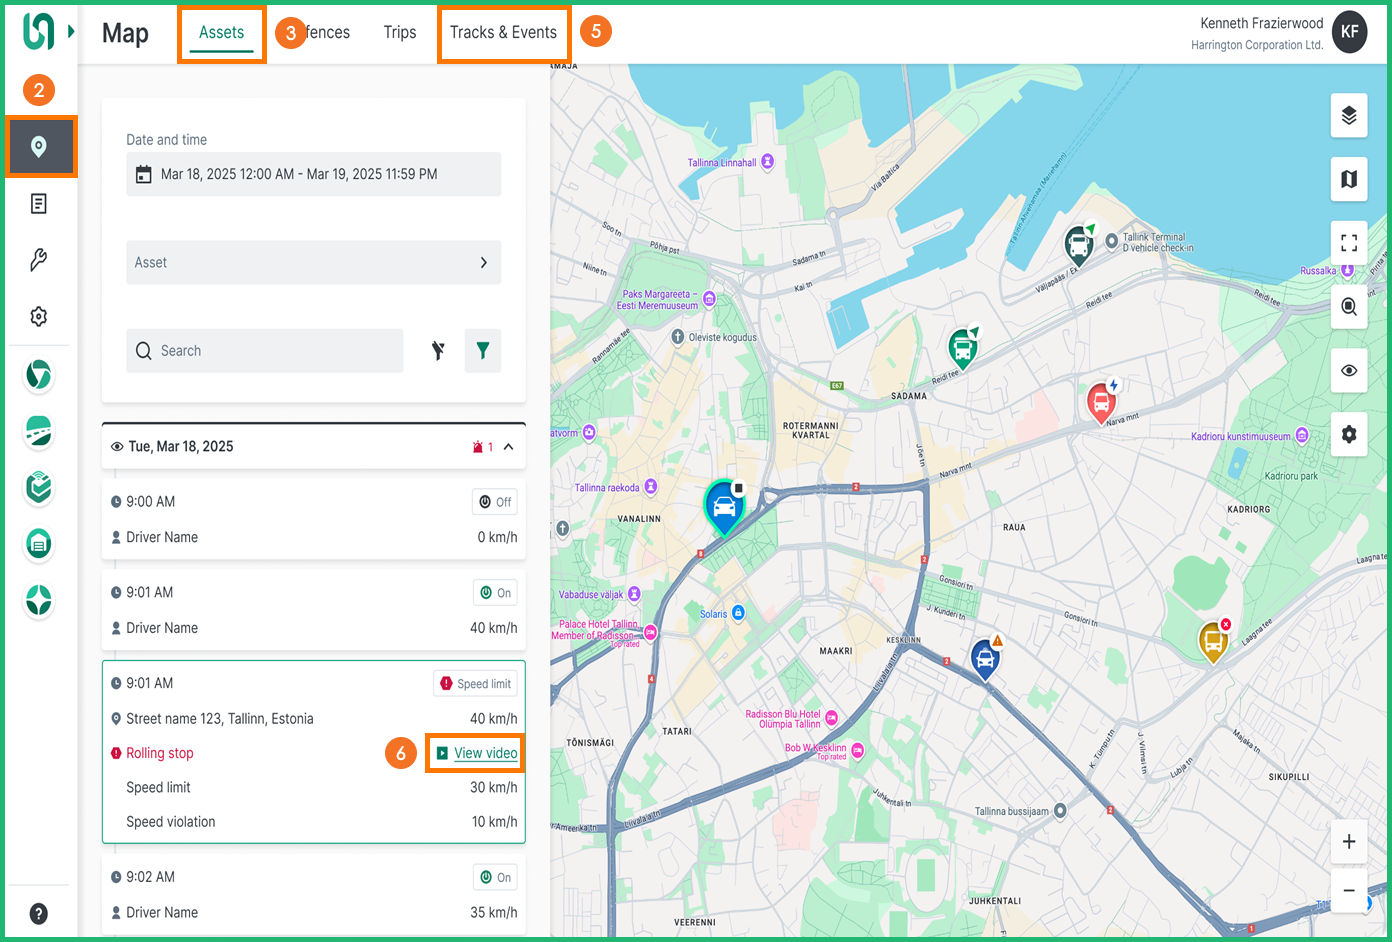
Task: Open the Map location pin sidebar icon
Action: pyautogui.click(x=39, y=147)
